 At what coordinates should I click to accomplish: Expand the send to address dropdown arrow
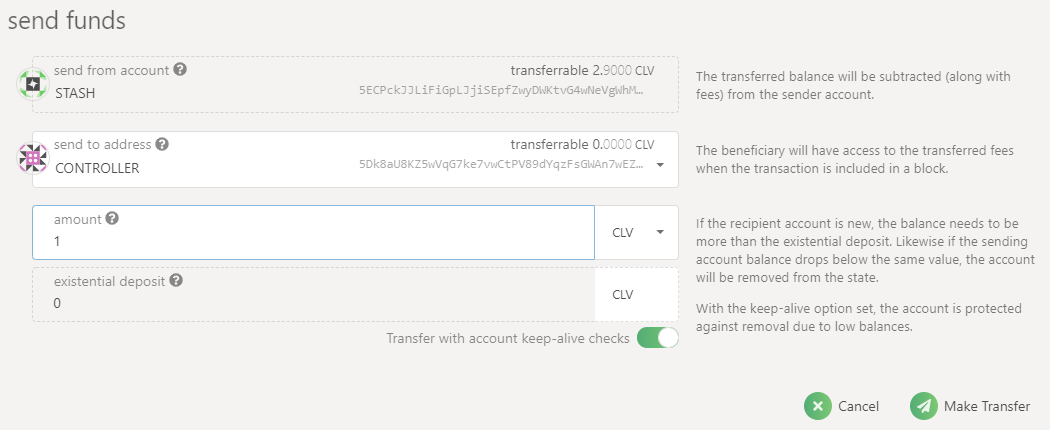pos(660,166)
